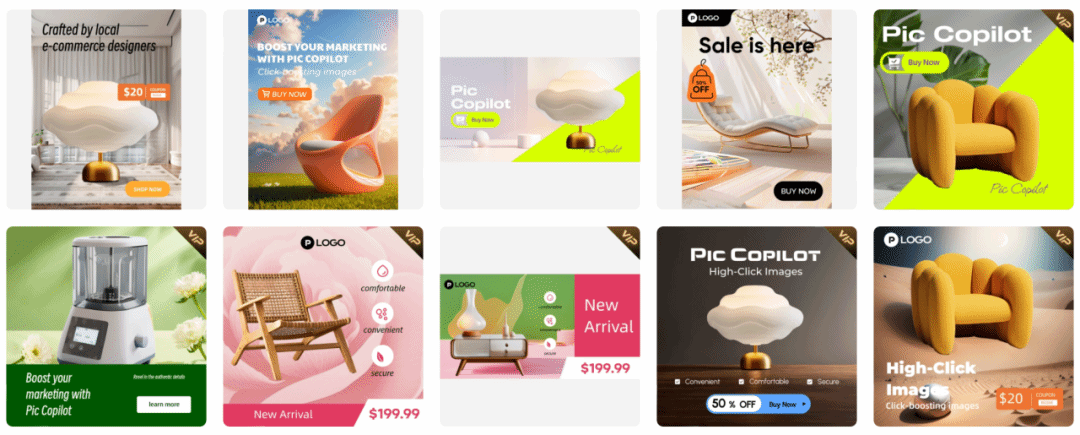The height and width of the screenshot is (435, 1080).
Task: Click the comfortable icon on the pink template
Action: click(382, 270)
